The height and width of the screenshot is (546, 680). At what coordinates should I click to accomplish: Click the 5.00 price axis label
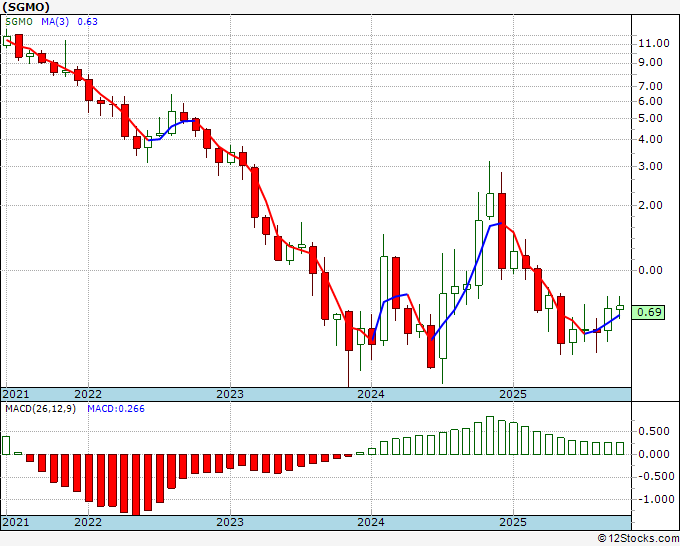tap(650, 118)
